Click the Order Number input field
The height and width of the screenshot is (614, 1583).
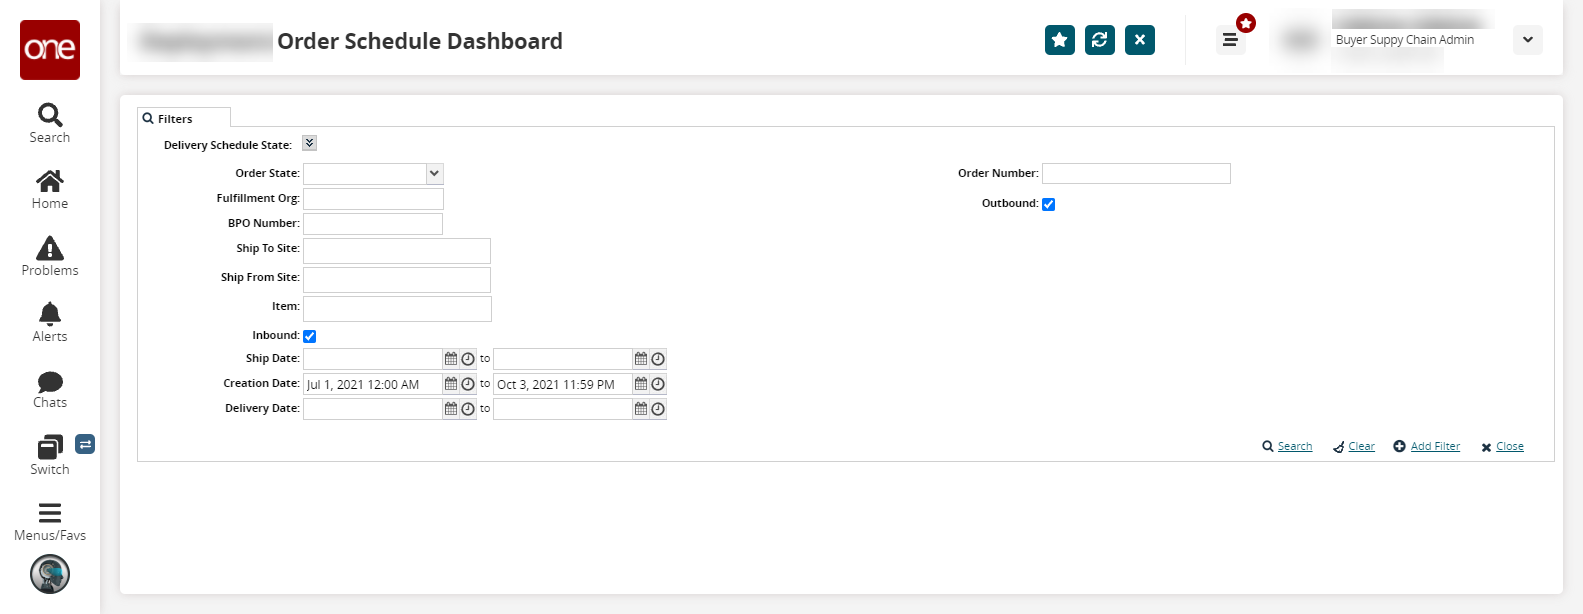coord(1136,174)
